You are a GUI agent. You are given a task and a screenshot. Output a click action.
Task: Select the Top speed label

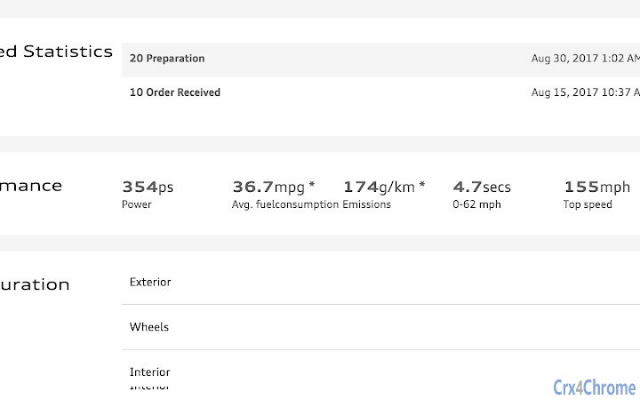(x=587, y=205)
